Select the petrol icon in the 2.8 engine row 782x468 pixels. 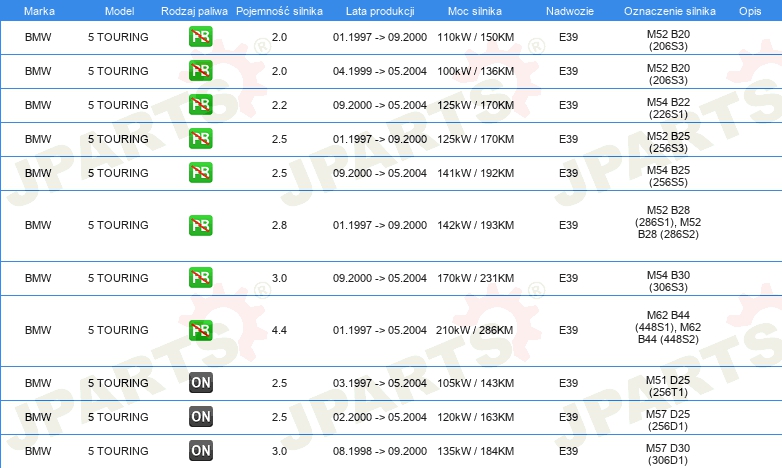pos(200,225)
